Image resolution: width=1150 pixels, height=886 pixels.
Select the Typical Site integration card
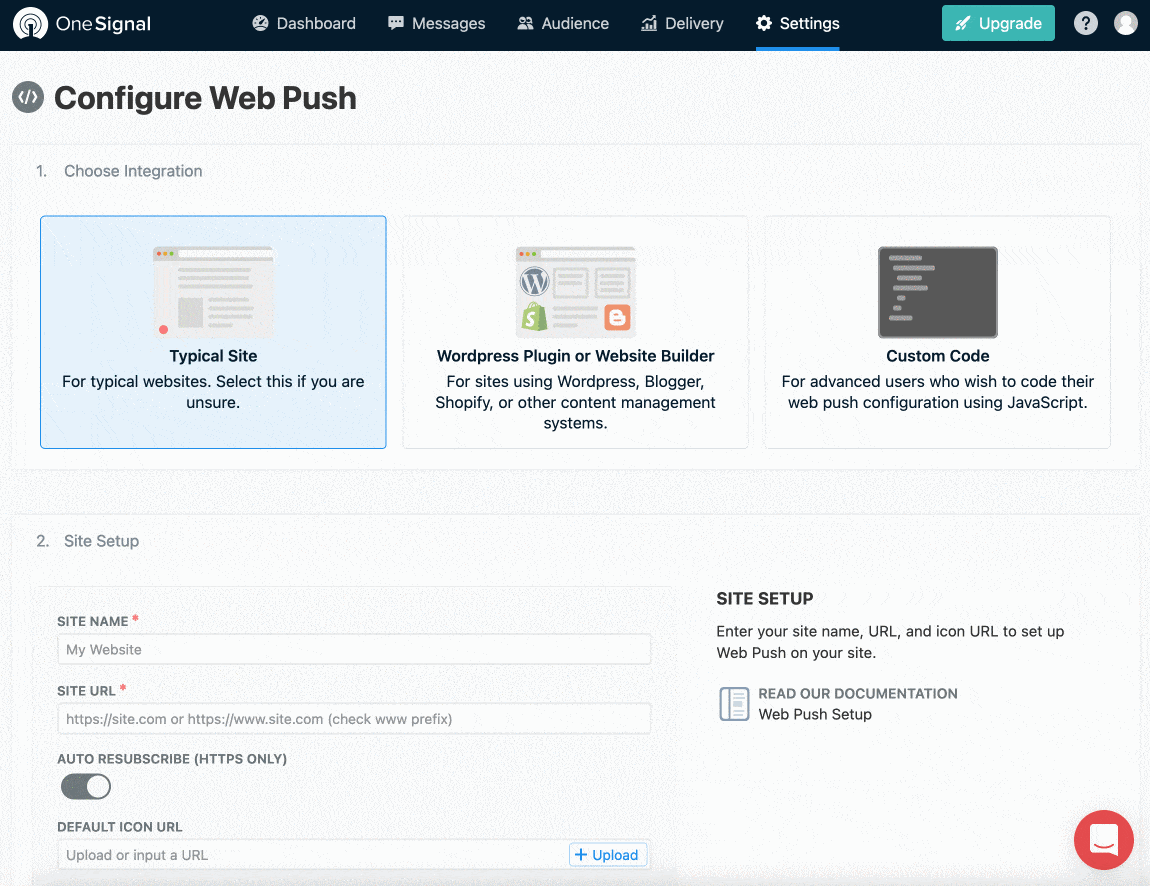tap(213, 332)
